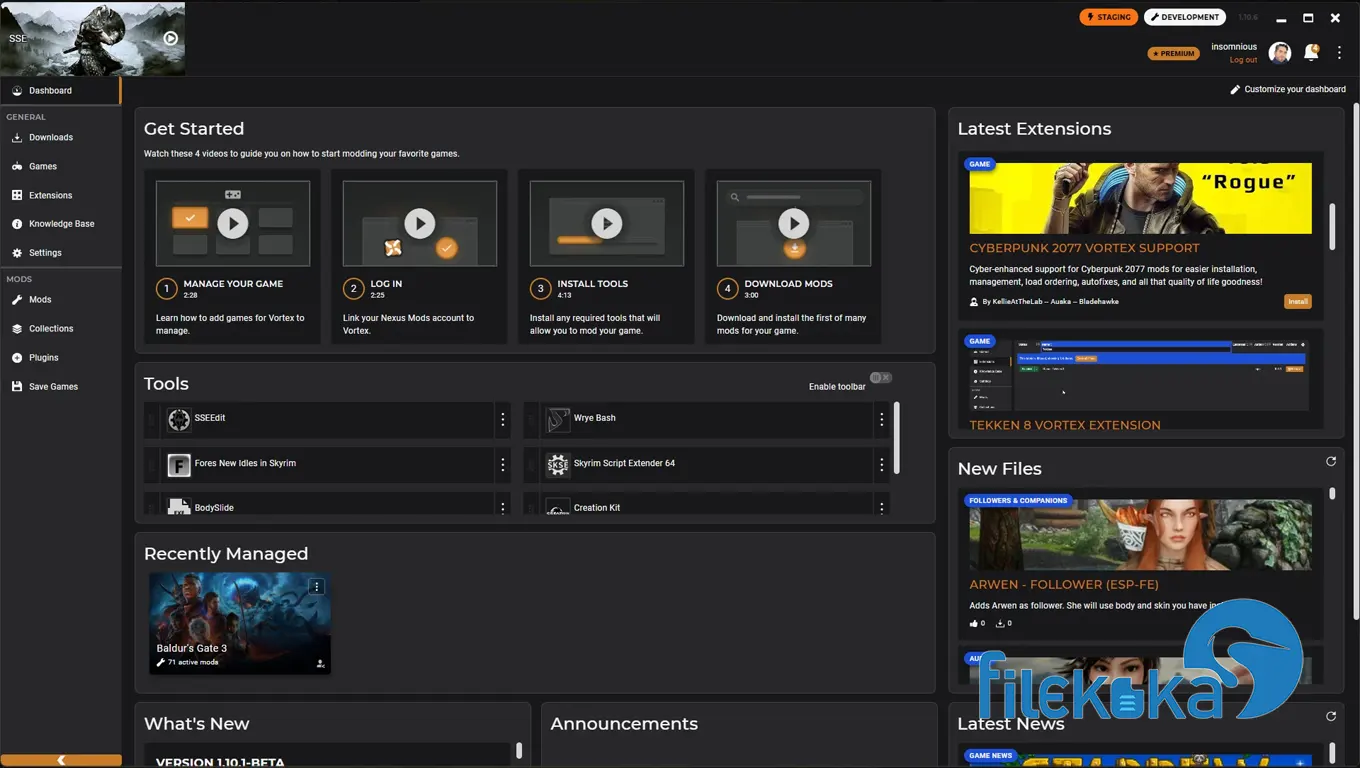
Task: Click the Creation Kit tool icon
Action: tap(558, 507)
